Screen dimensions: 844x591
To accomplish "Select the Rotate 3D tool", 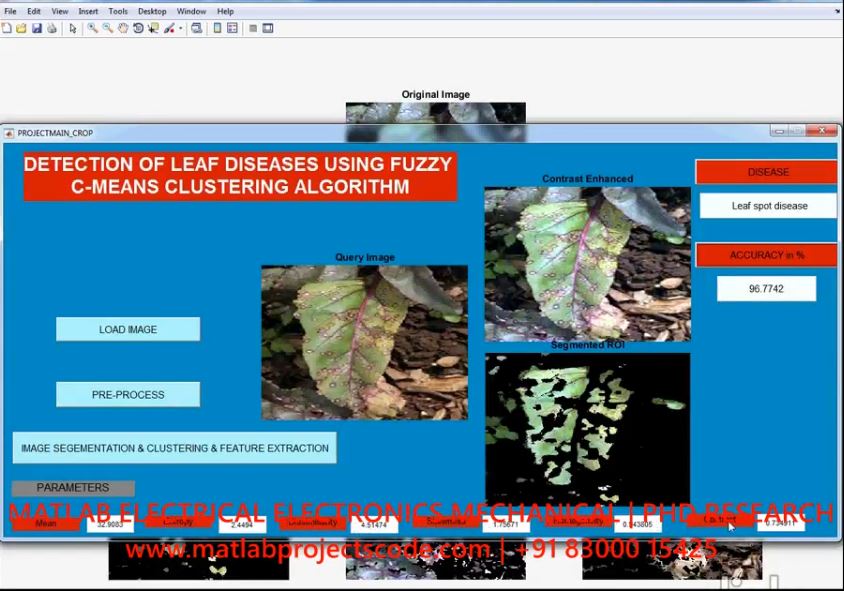I will pos(137,28).
